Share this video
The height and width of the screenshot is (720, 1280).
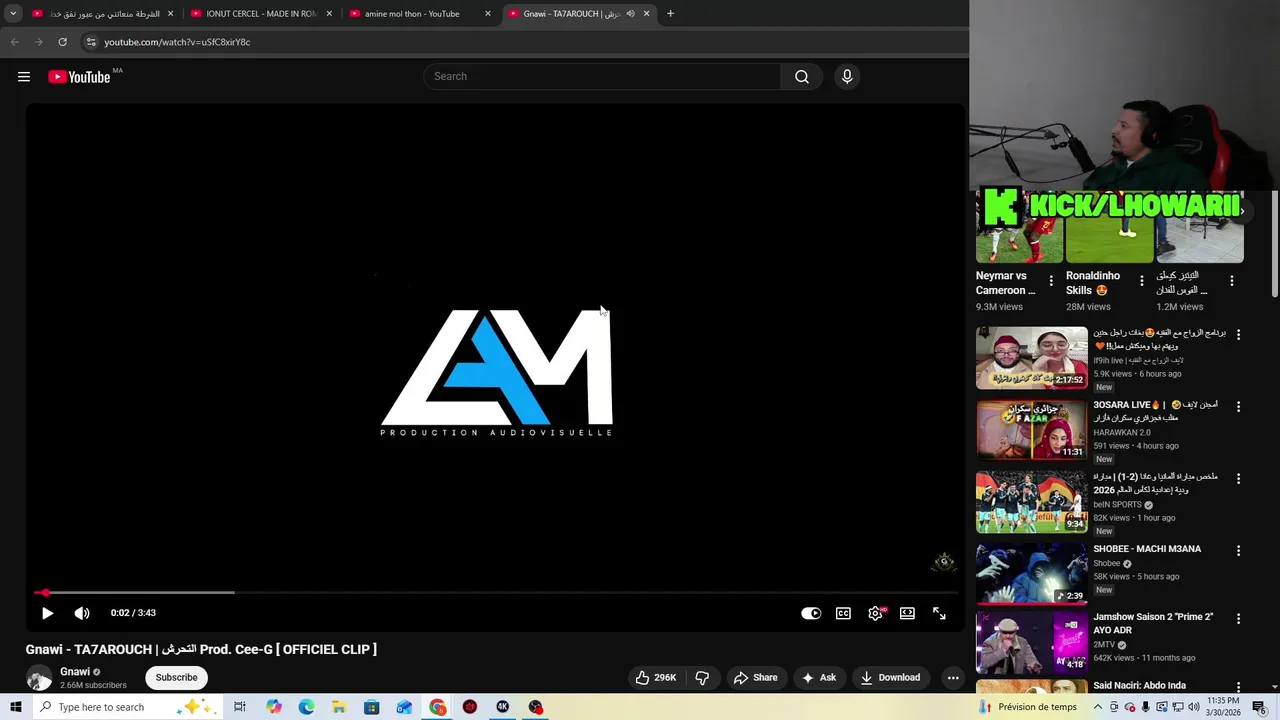click(755, 677)
